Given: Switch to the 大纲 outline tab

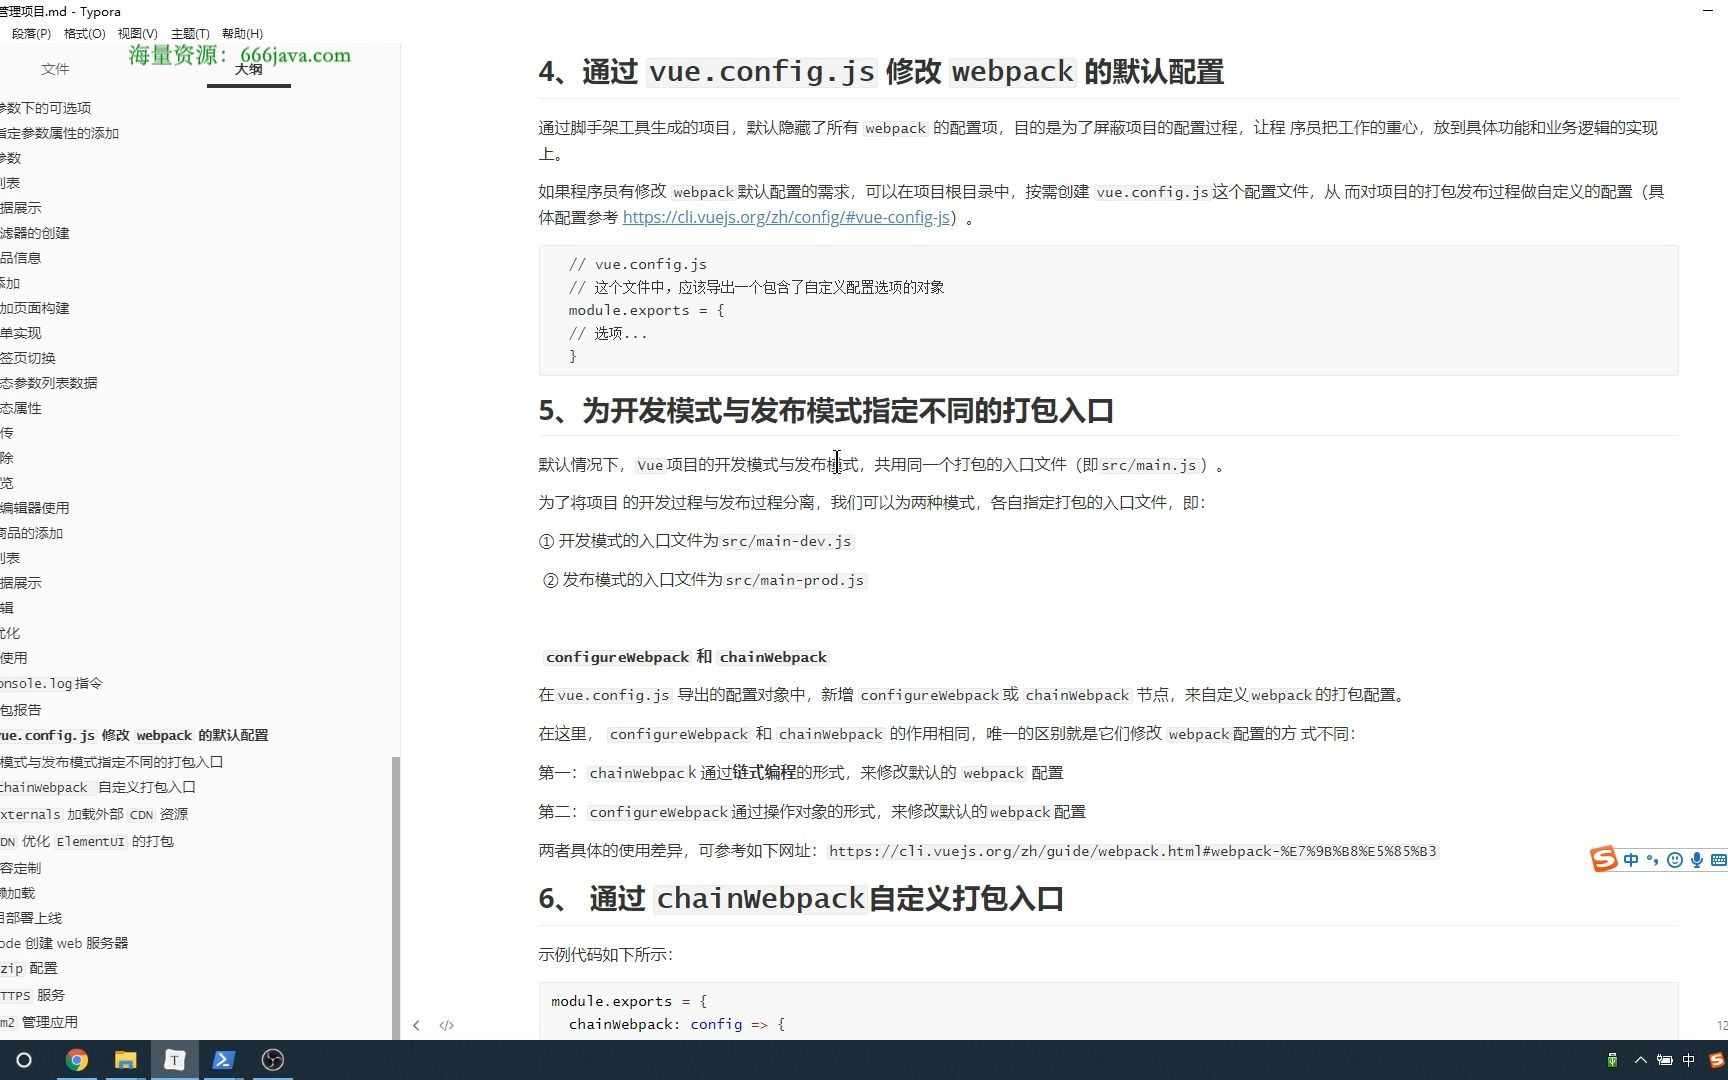Looking at the screenshot, I should (249, 69).
